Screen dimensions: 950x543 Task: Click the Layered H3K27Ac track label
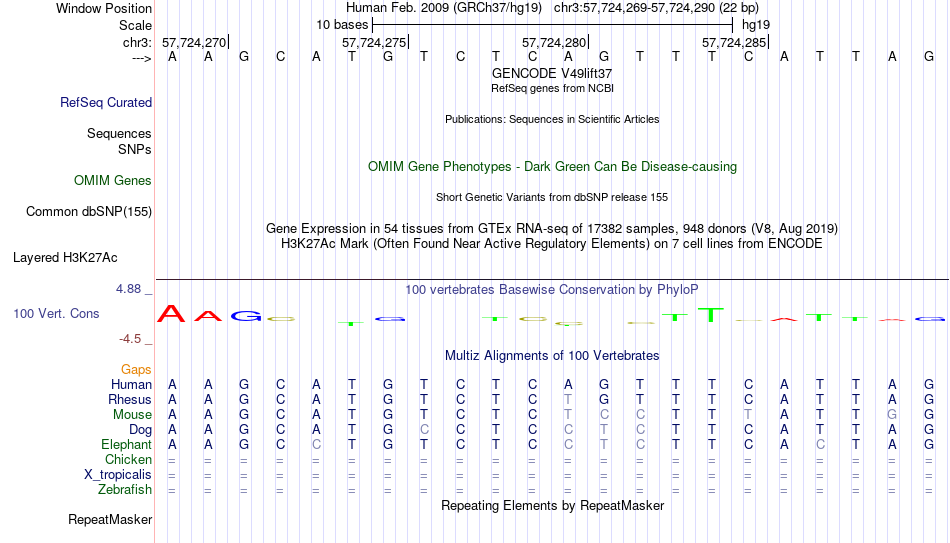pyautogui.click(x=65, y=258)
